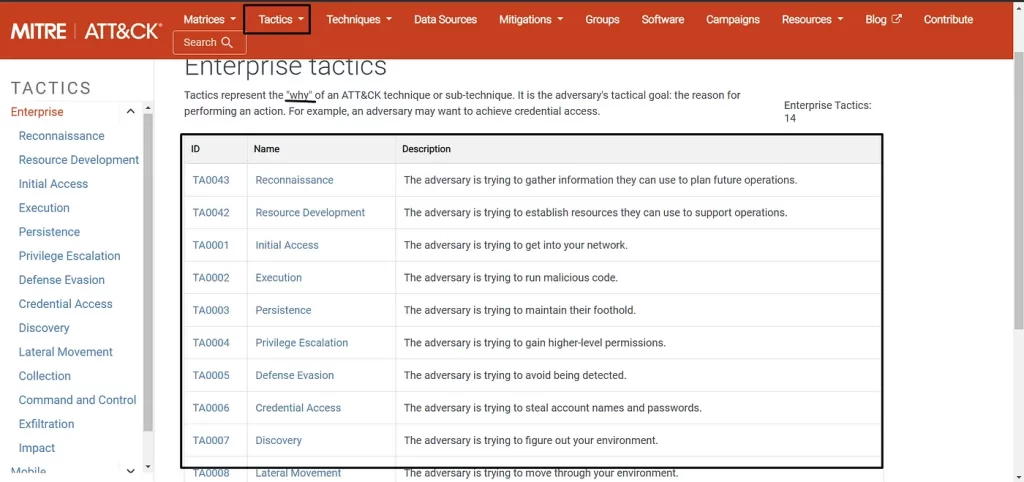Click sidebar scrollbar down arrow
This screenshot has width=1024, height=482.
click(148, 466)
